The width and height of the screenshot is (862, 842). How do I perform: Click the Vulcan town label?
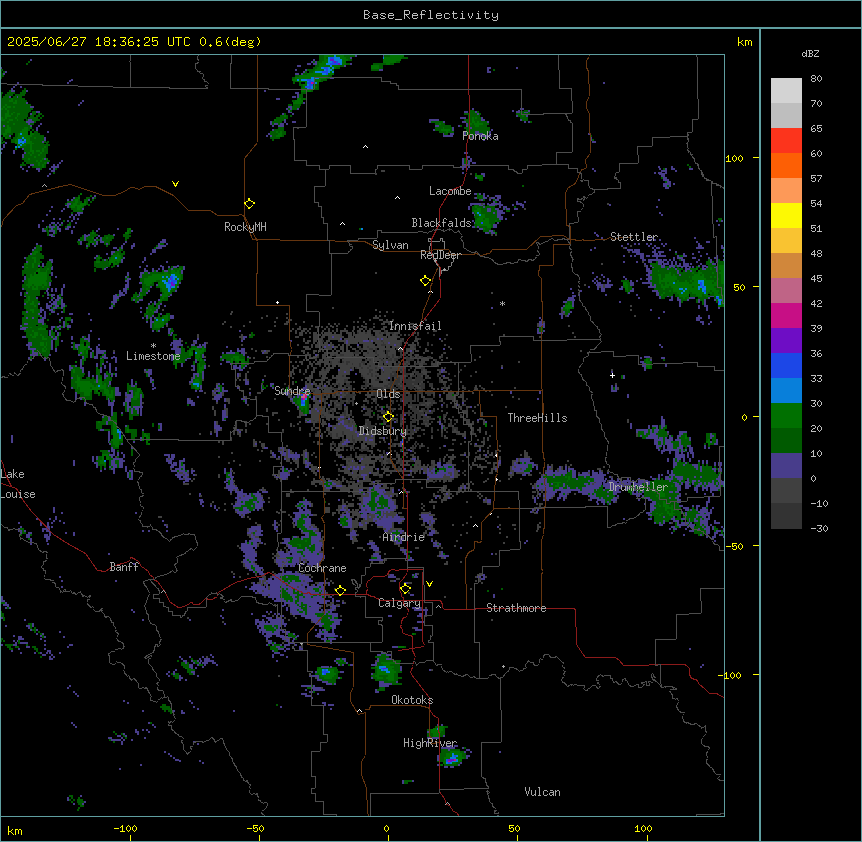(543, 792)
